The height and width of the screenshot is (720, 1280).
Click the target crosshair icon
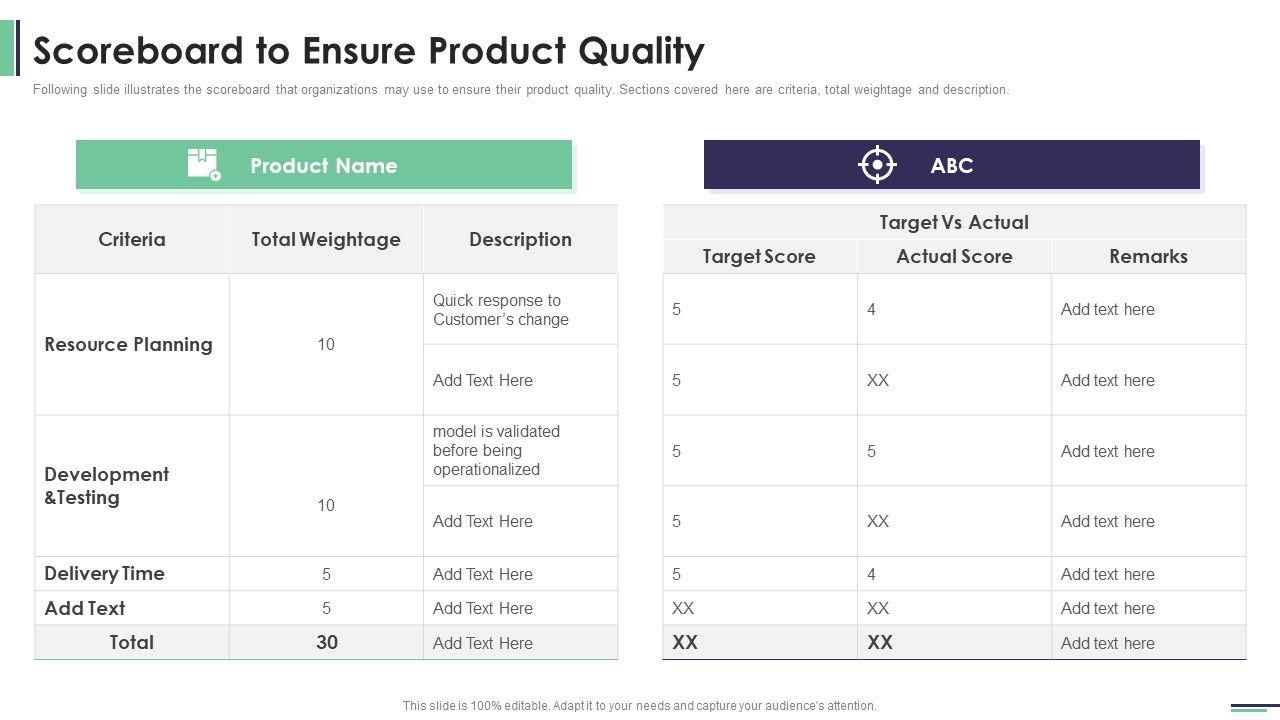(877, 165)
